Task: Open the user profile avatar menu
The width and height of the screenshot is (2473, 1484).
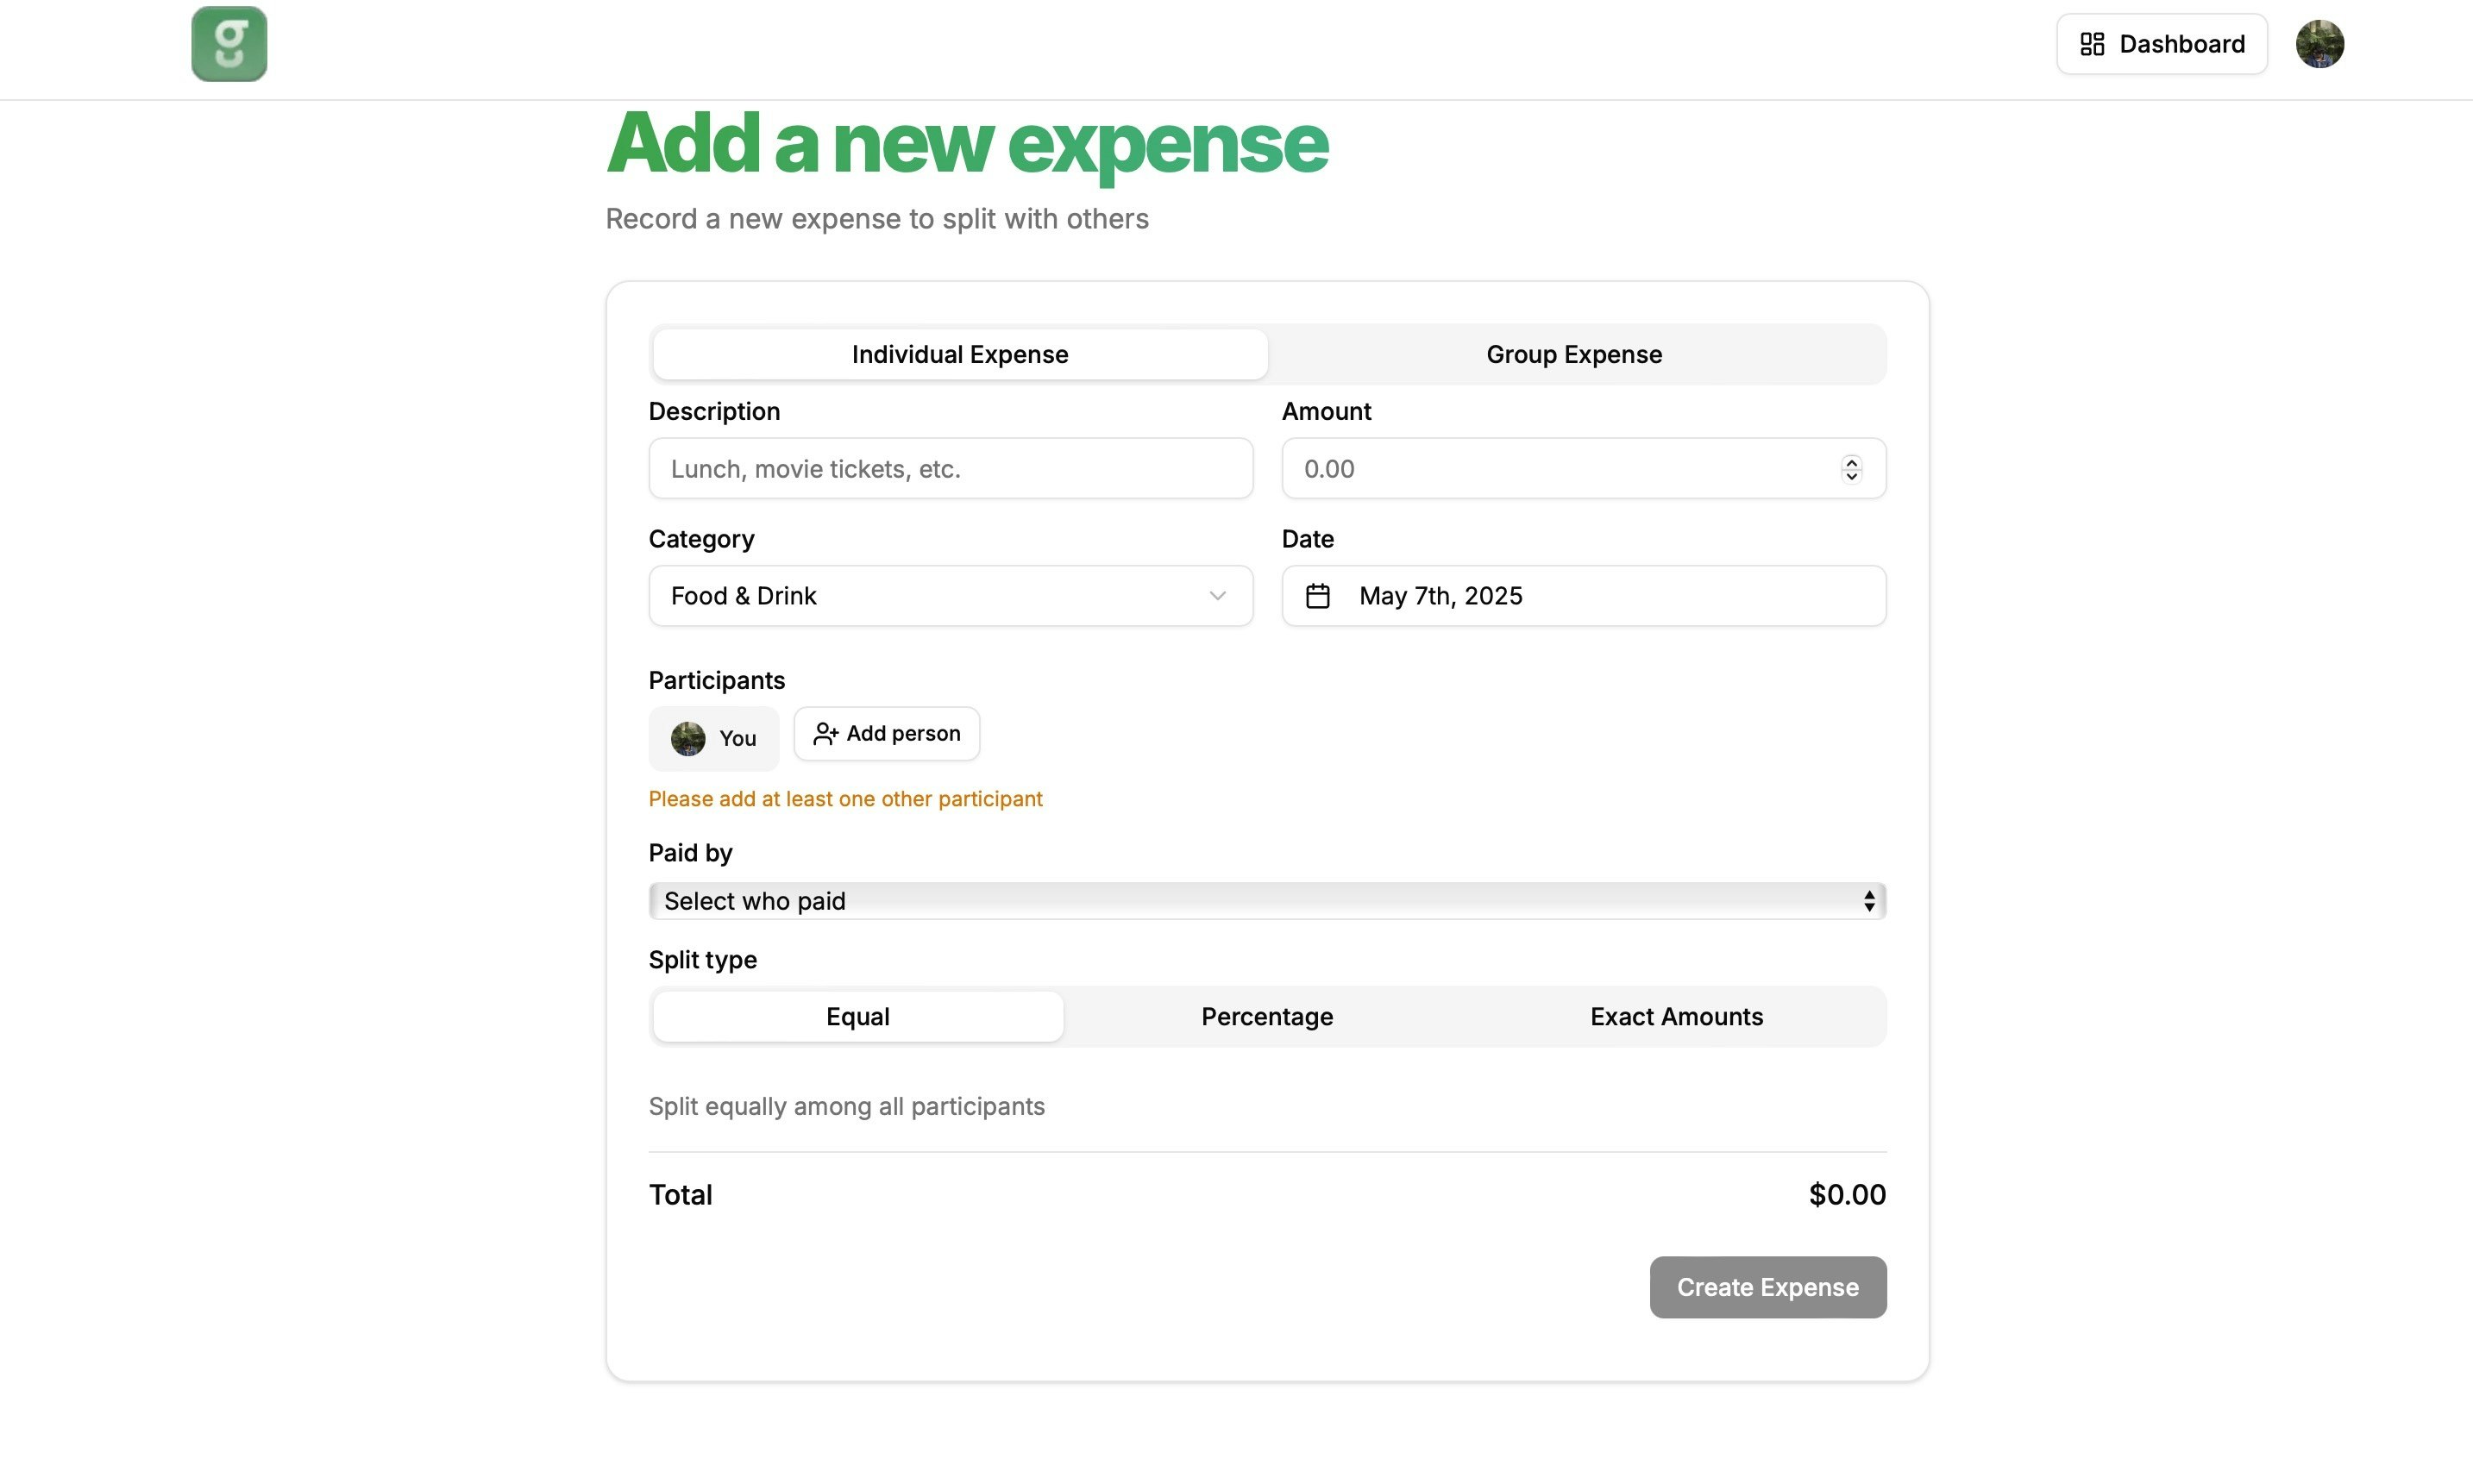Action: (2319, 44)
